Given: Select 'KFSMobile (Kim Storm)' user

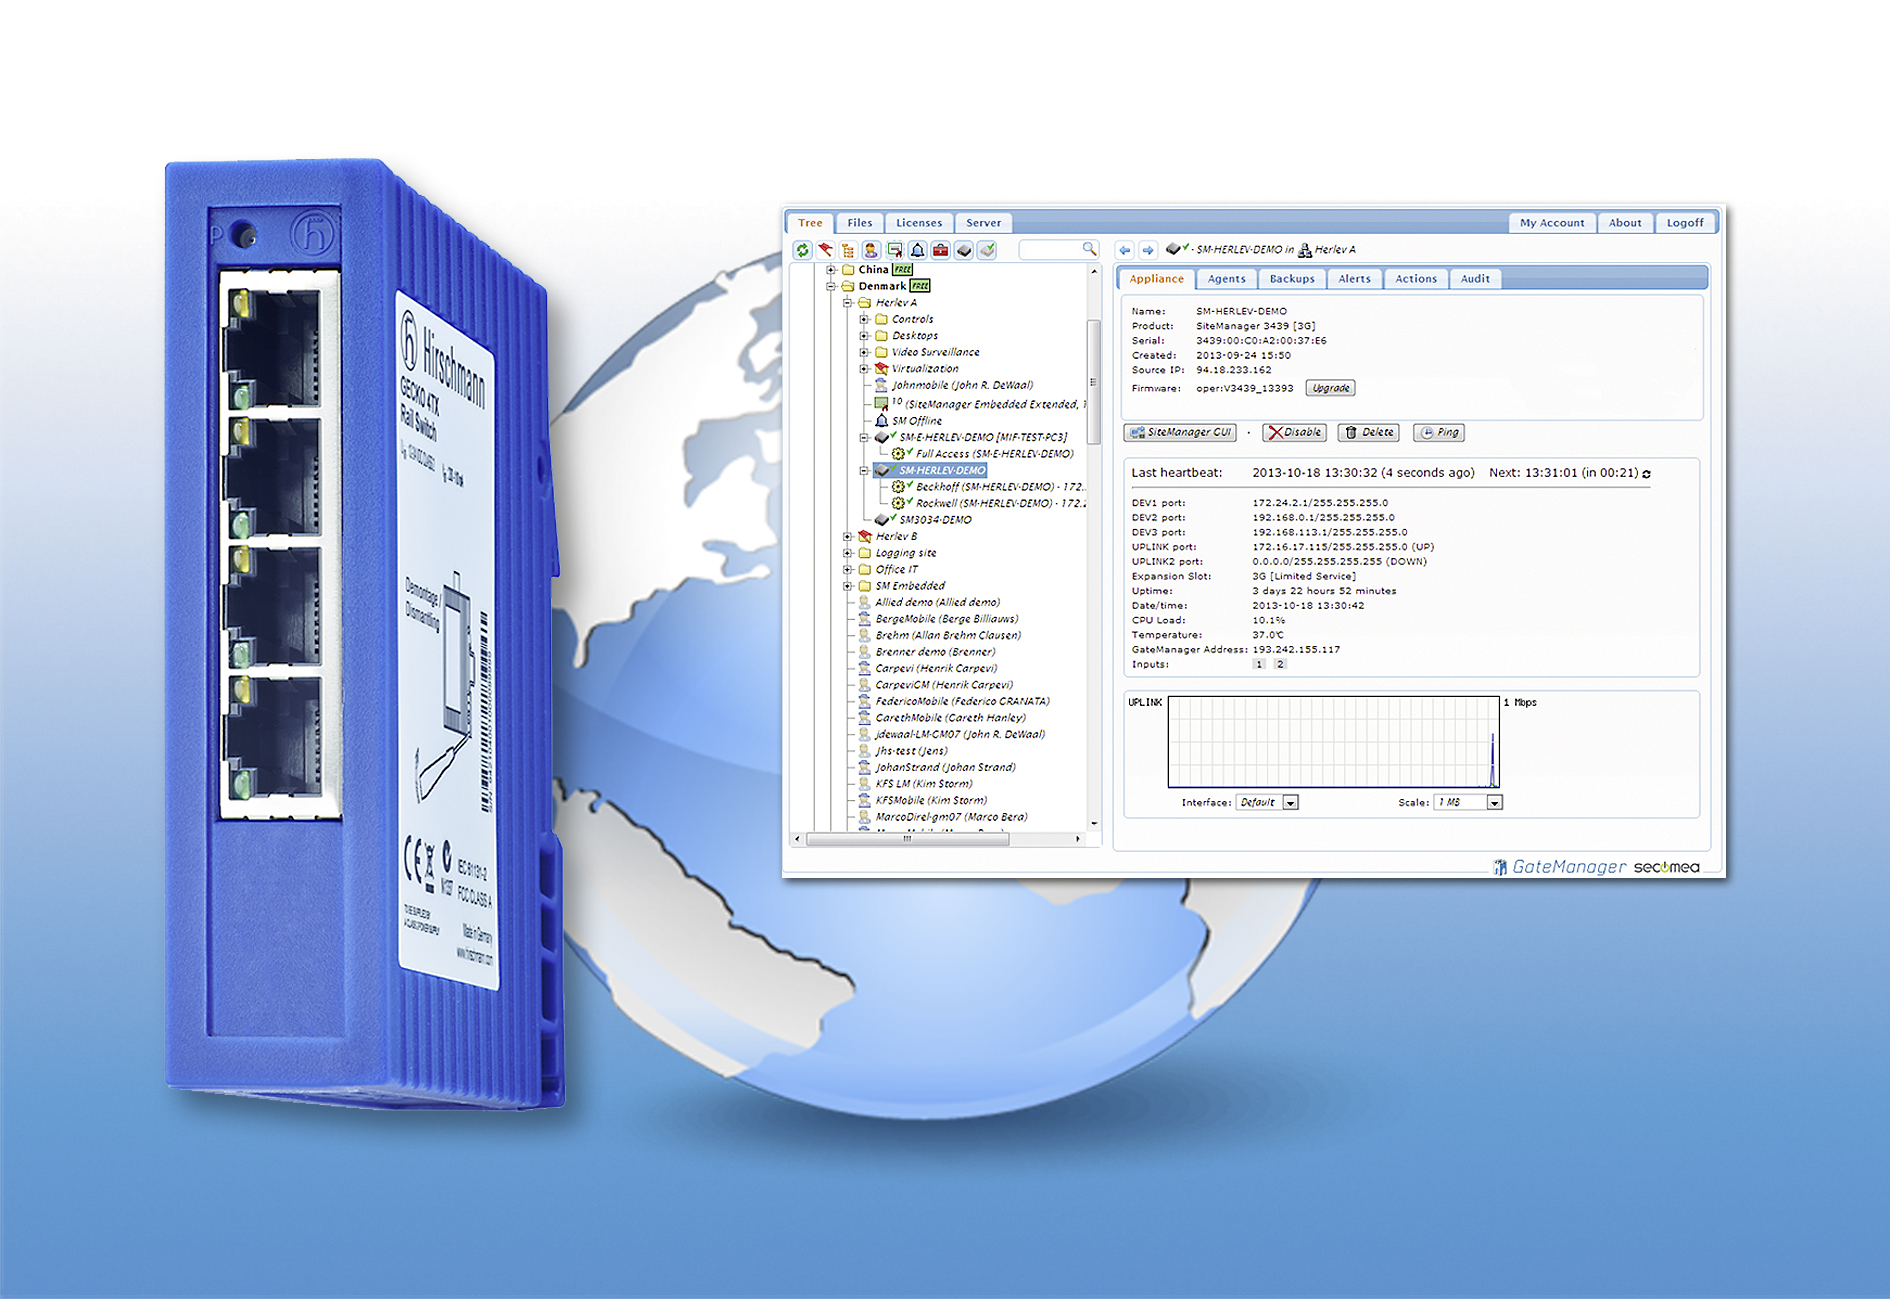Looking at the screenshot, I should point(931,801).
